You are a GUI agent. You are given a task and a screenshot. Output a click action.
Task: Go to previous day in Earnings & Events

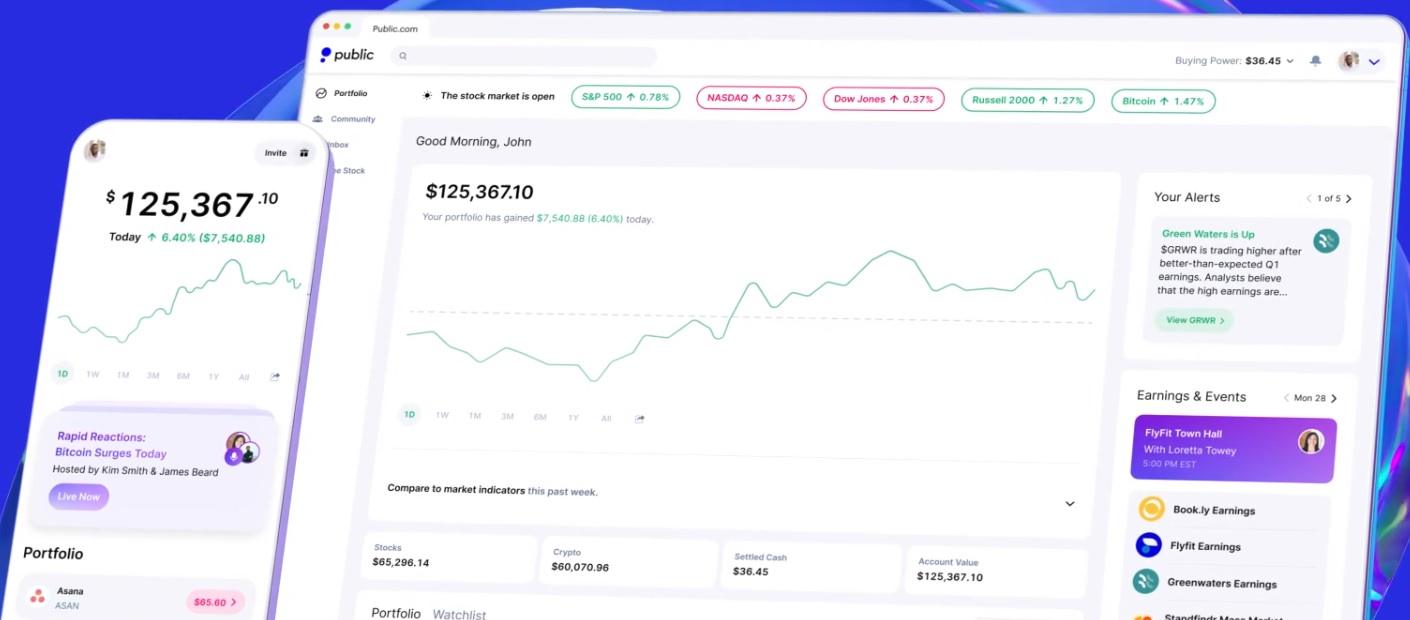[1286, 397]
